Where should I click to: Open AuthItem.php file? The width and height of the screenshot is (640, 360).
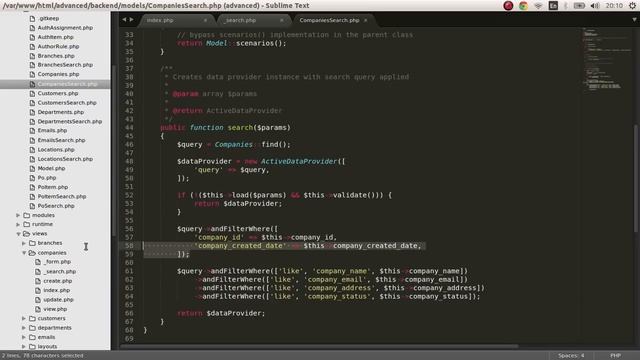[x=56, y=37]
